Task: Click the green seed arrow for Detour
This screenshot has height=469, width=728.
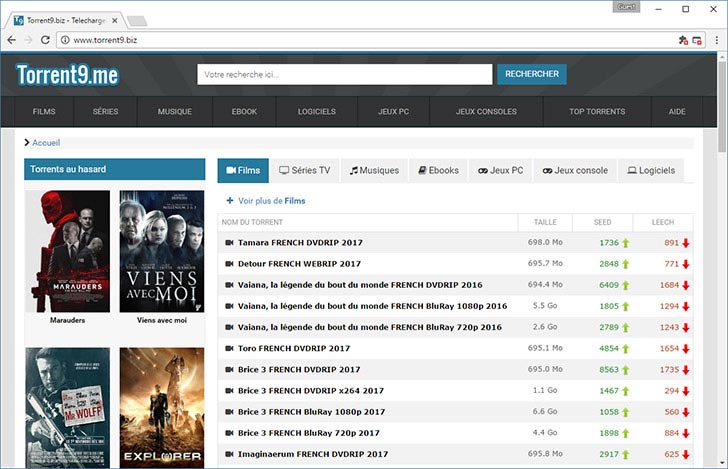Action: [625, 264]
